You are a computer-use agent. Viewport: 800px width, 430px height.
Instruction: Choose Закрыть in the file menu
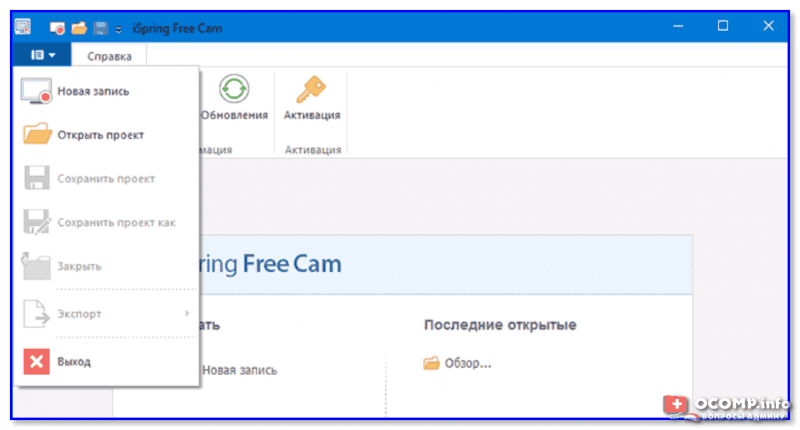click(106, 266)
